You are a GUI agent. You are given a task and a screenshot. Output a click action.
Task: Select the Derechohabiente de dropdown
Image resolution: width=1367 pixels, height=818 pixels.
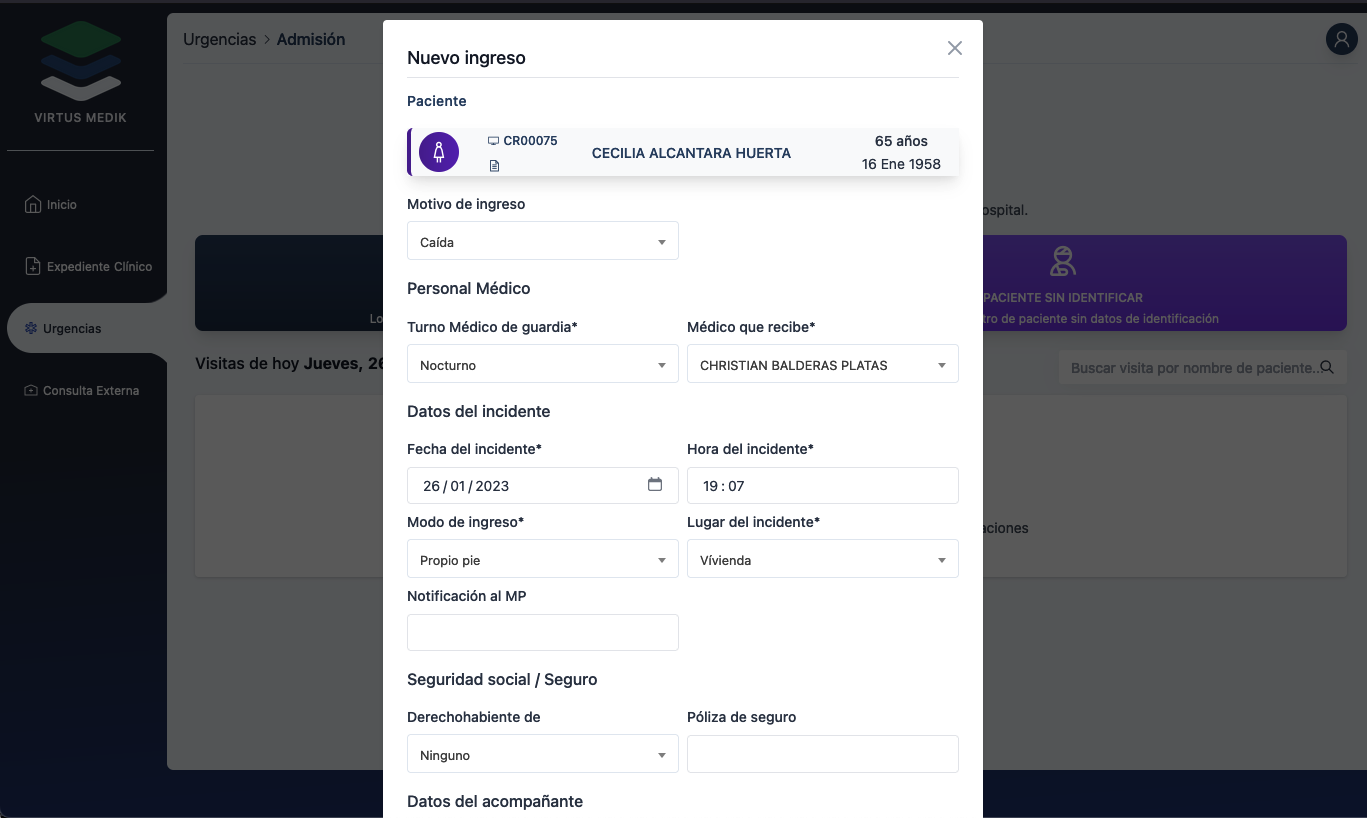pyautogui.click(x=542, y=755)
